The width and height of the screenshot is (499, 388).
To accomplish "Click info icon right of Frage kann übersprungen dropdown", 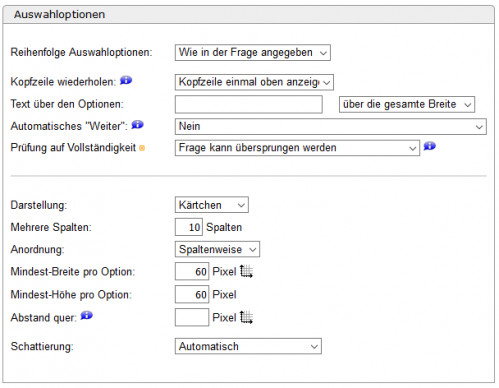I will pos(430,146).
